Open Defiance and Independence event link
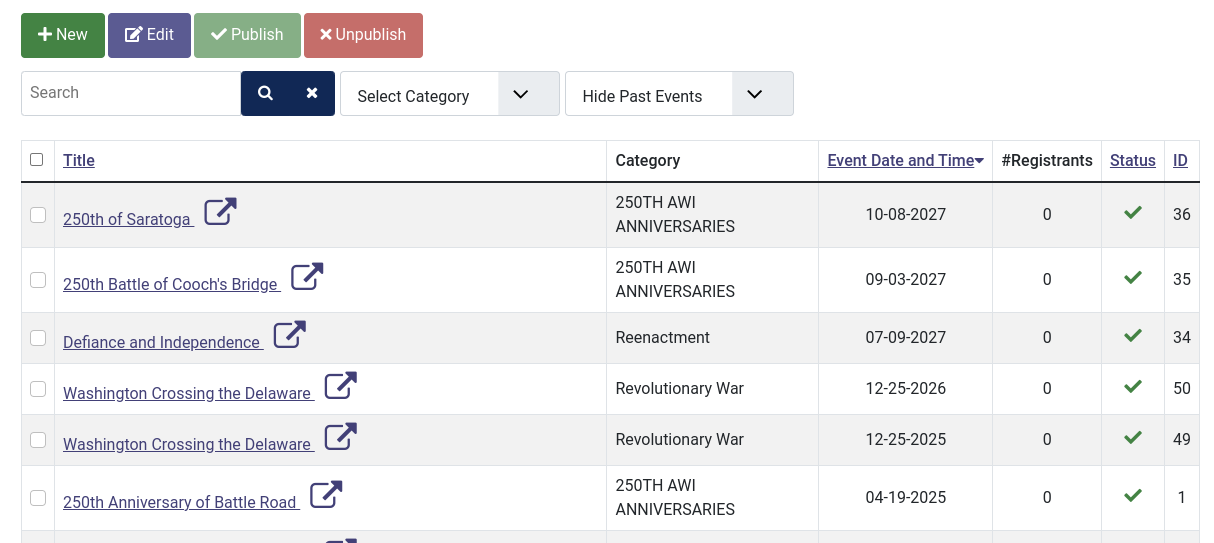This screenshot has height=543, width=1214. (x=162, y=342)
